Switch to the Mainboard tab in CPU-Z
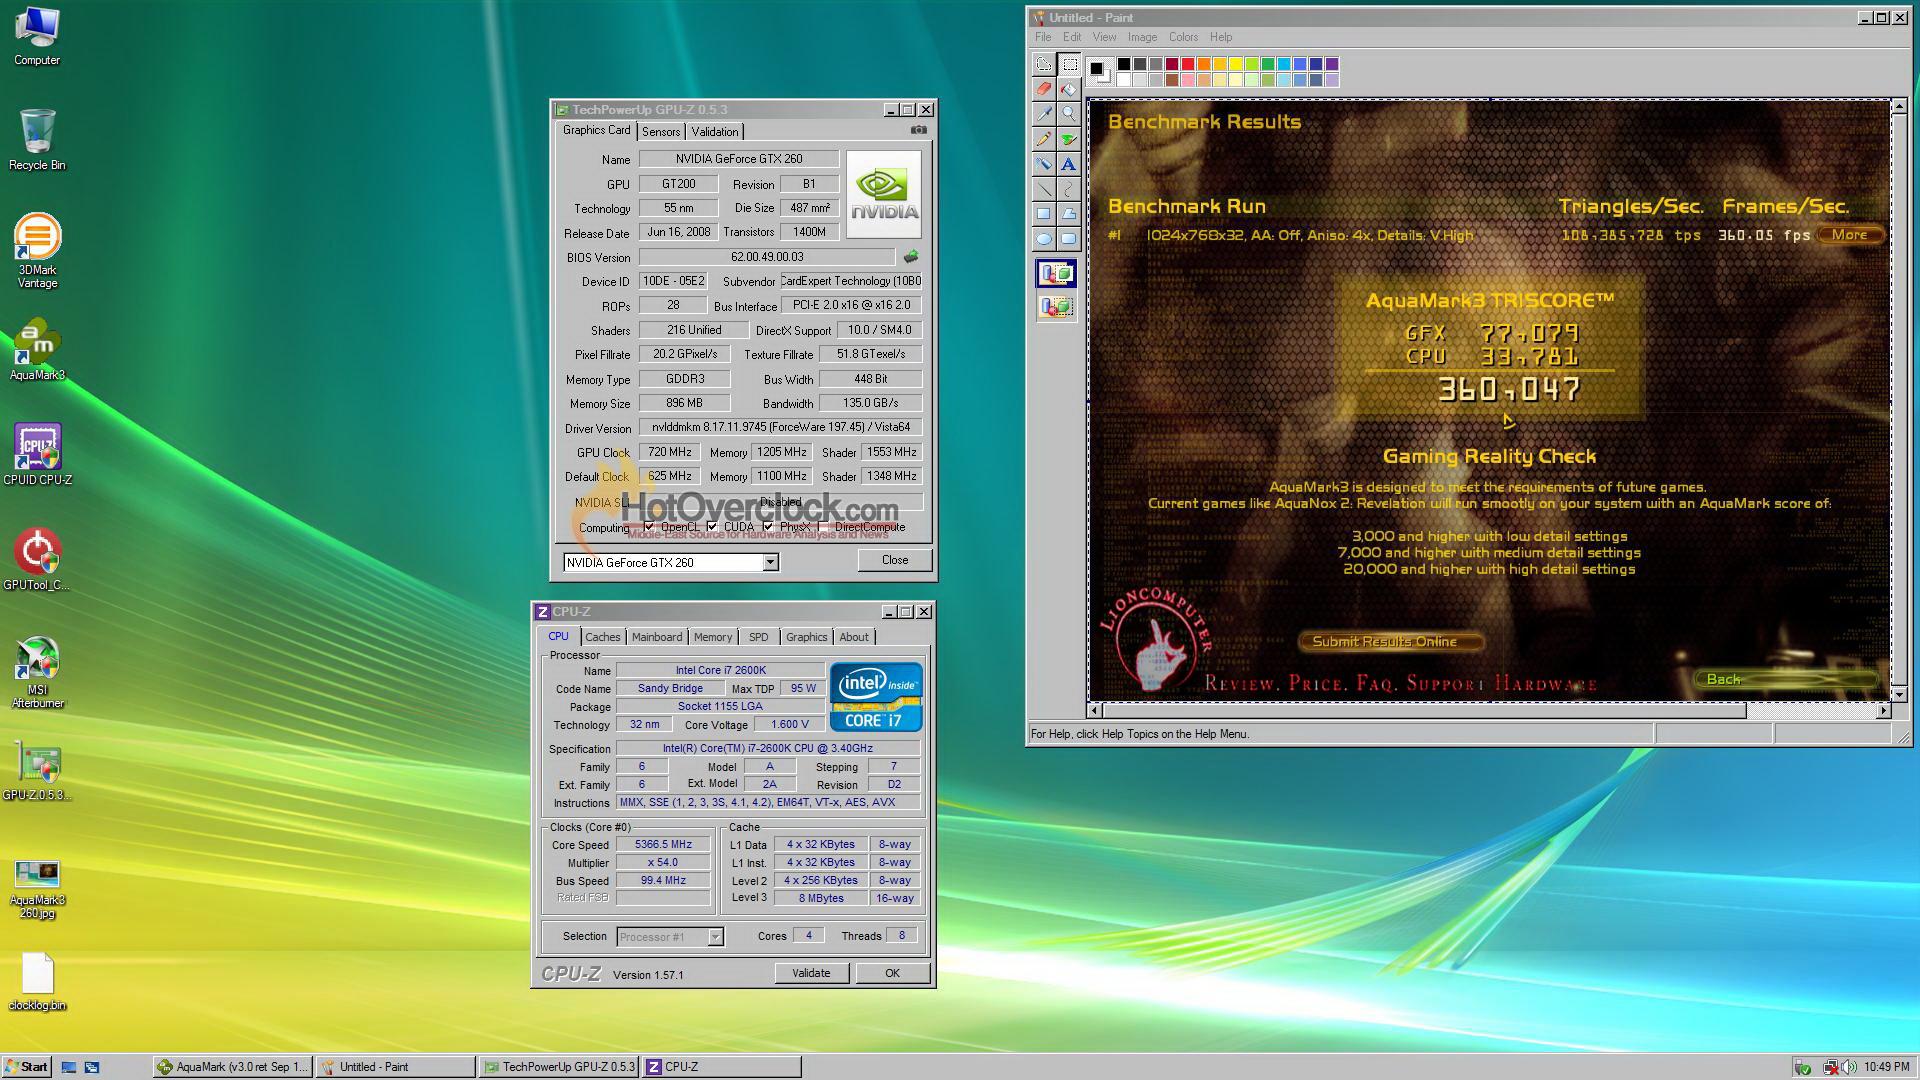Viewport: 1920px width, 1080px height. coord(657,637)
